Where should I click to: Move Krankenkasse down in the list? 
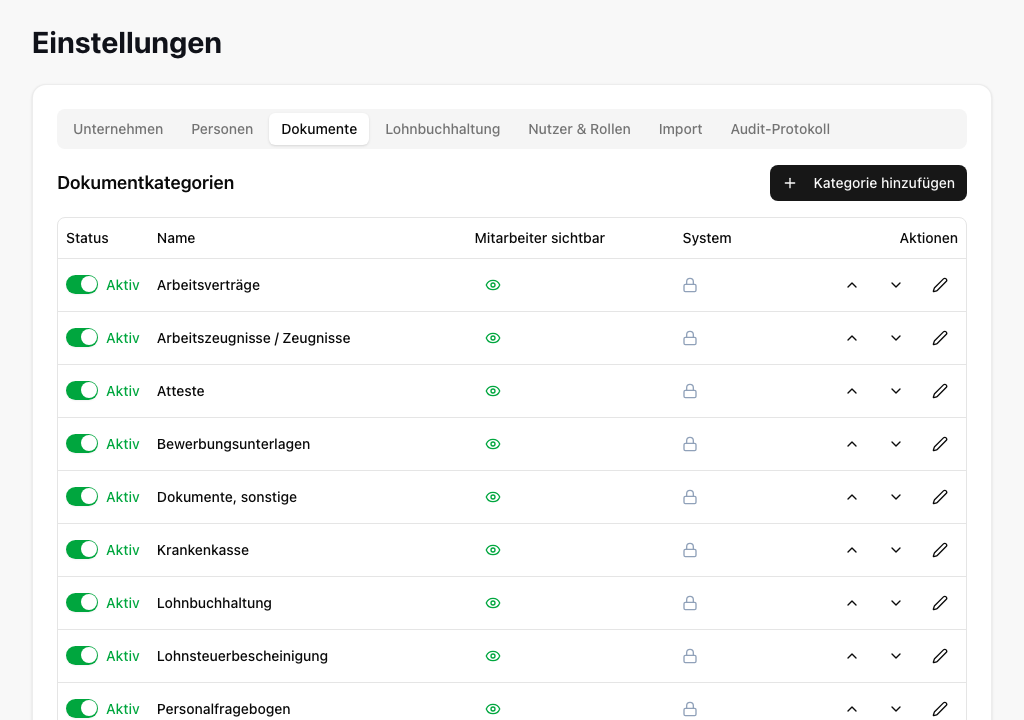point(896,550)
